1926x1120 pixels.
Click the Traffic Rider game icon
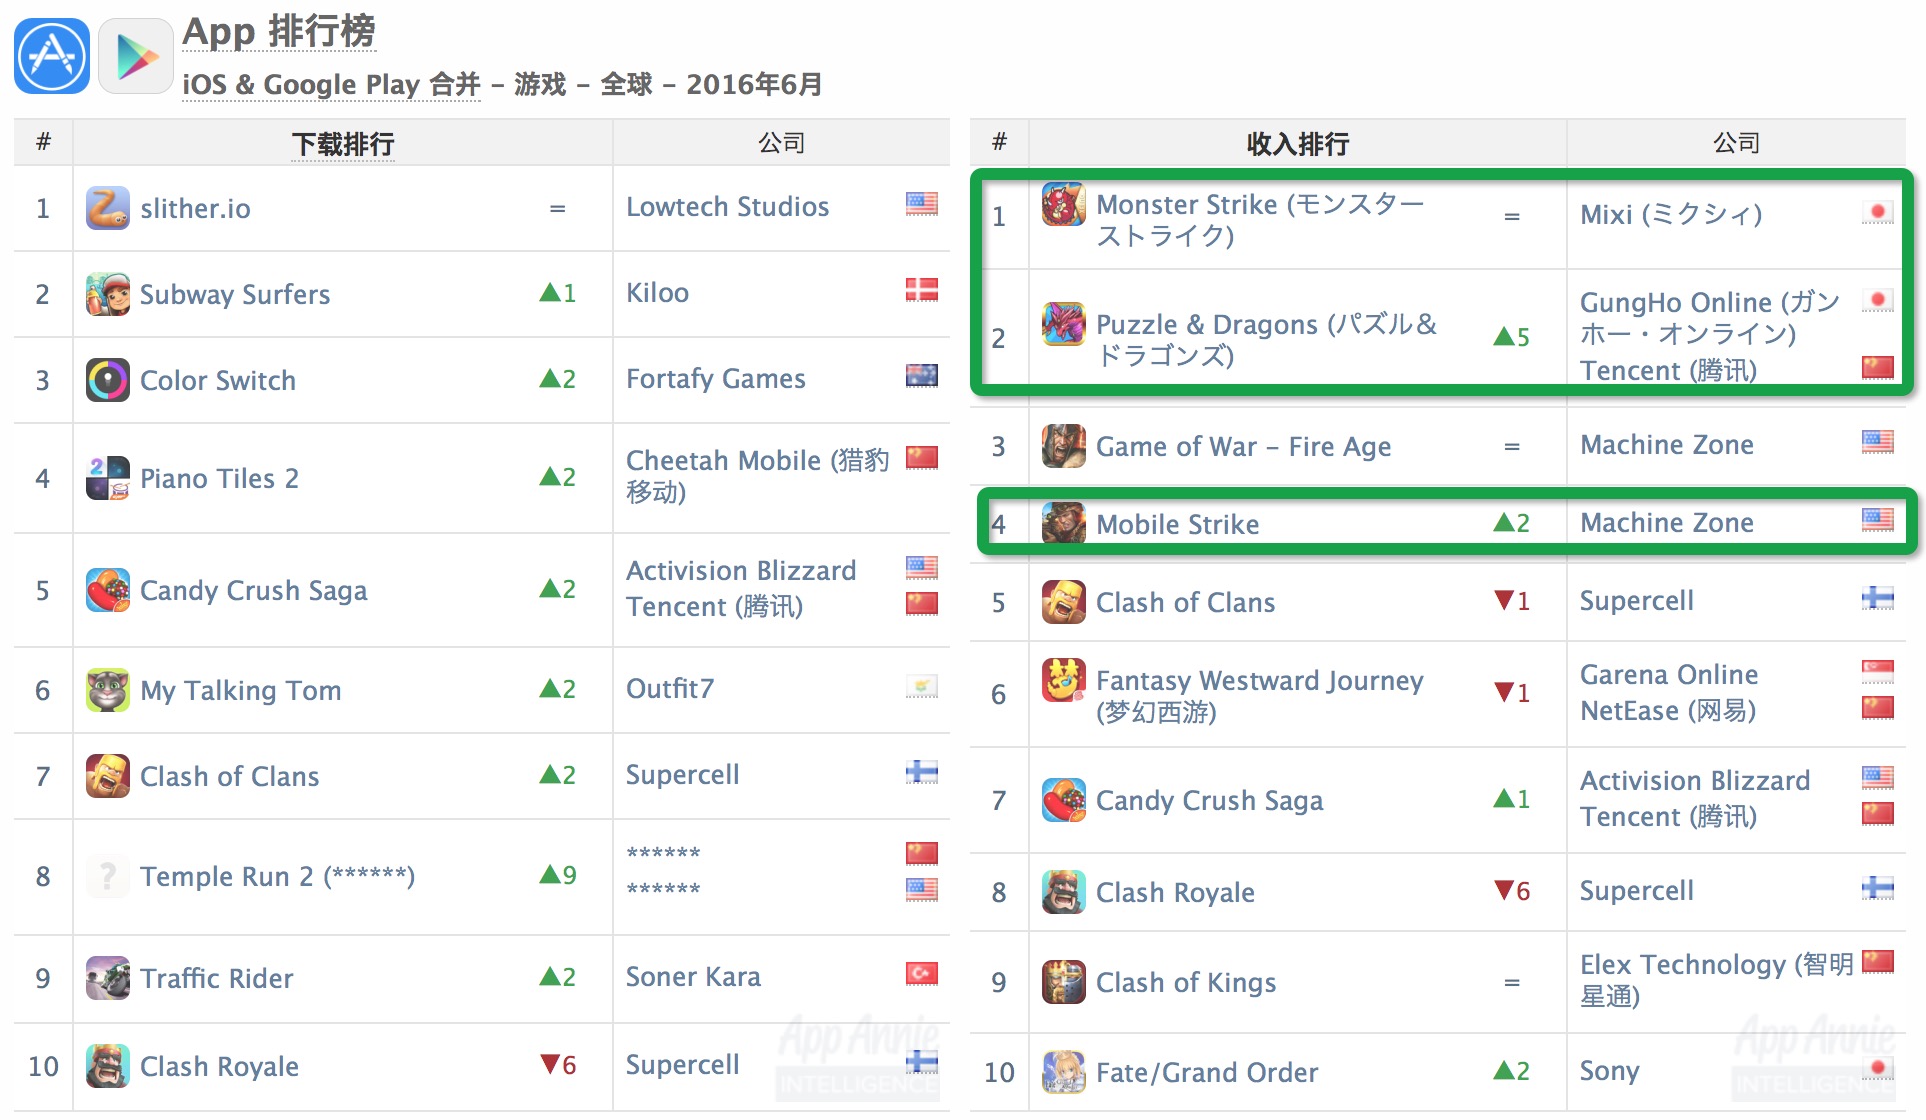(x=108, y=978)
